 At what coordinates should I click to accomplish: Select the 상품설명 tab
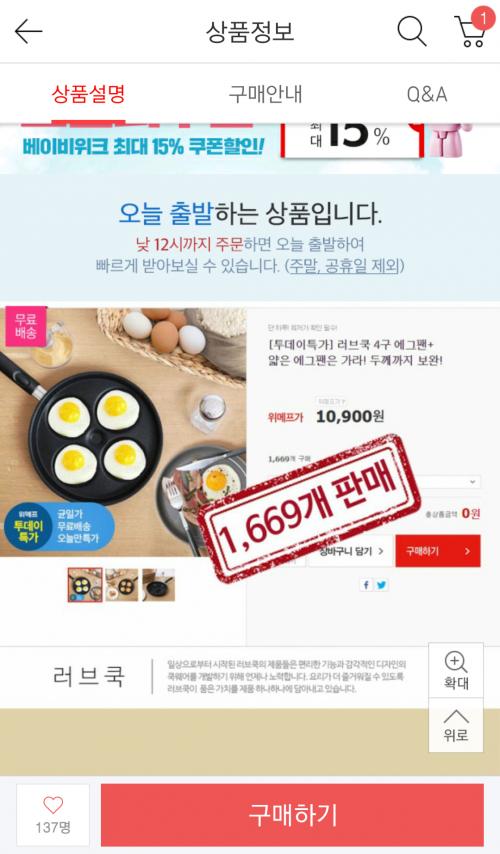pyautogui.click(x=88, y=94)
